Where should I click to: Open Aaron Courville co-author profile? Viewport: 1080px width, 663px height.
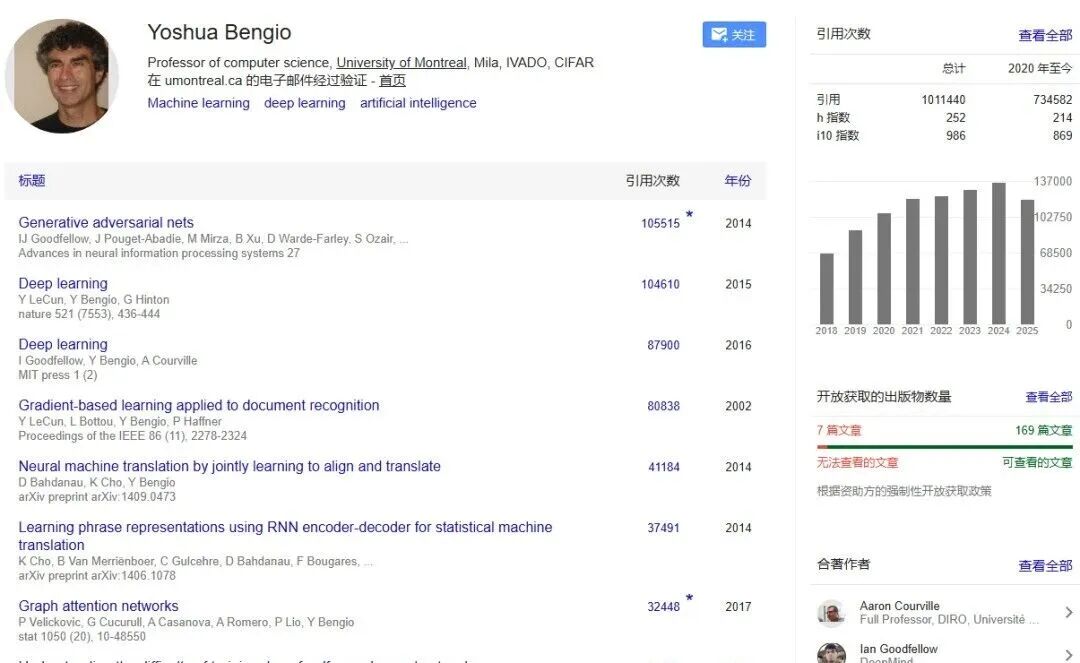tap(899, 606)
